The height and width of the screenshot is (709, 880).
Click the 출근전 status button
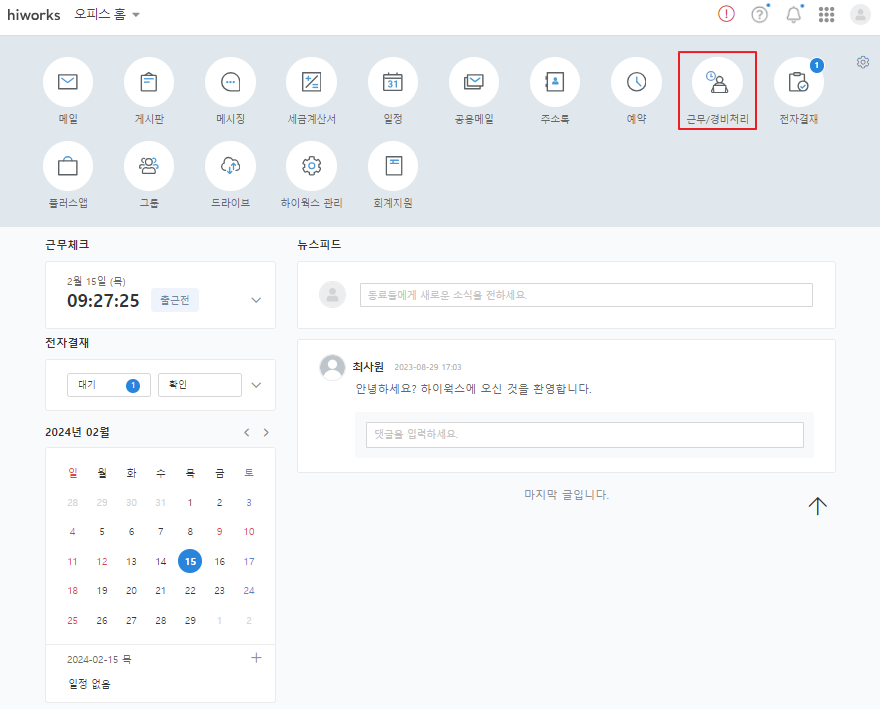(x=175, y=300)
